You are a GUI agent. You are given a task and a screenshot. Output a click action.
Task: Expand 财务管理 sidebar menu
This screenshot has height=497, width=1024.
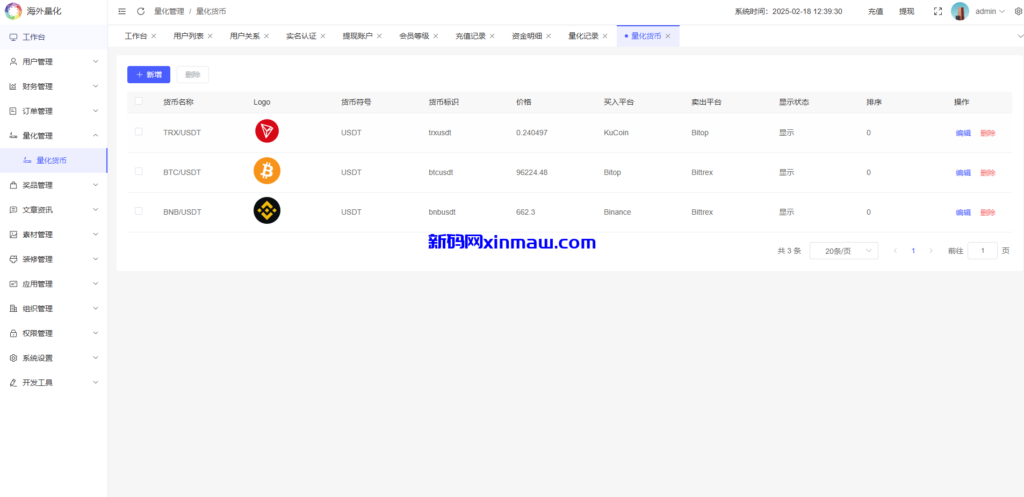click(x=54, y=86)
